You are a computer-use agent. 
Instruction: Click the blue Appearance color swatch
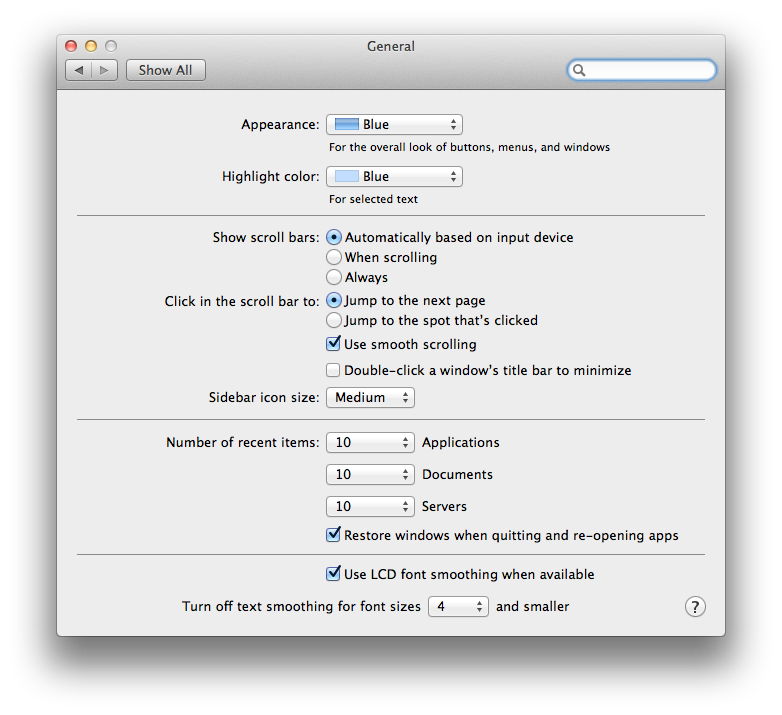tap(347, 124)
